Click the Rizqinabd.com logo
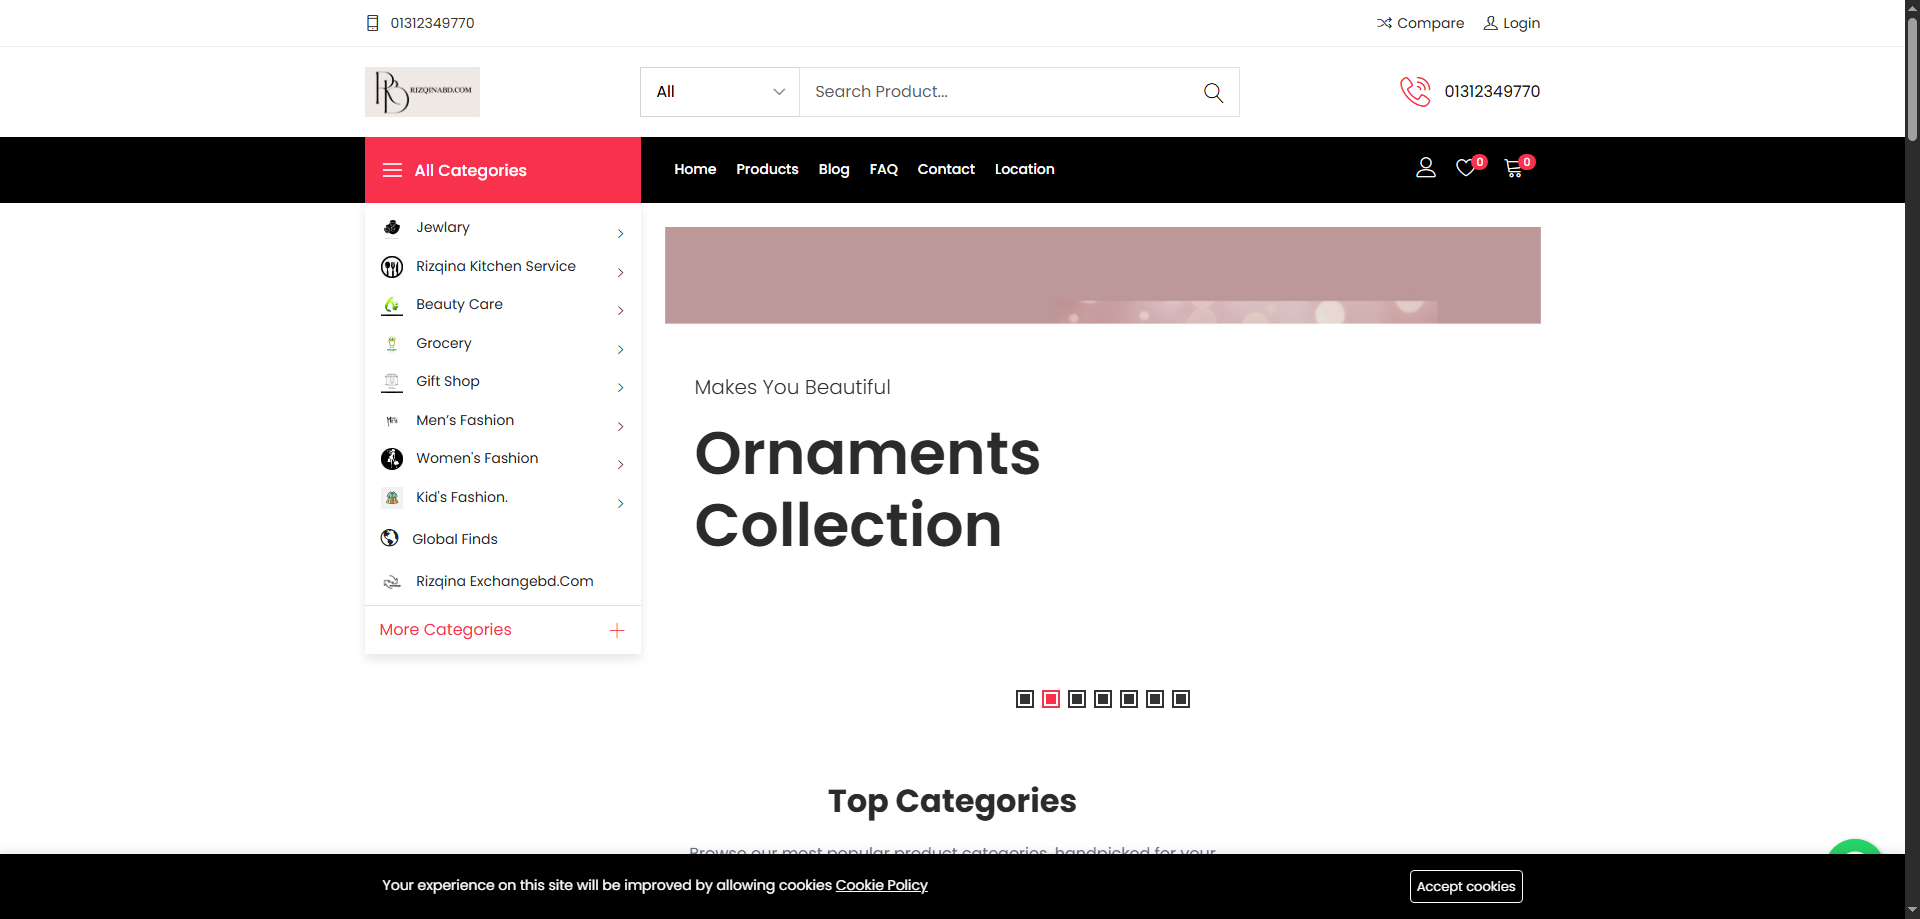 point(422,92)
